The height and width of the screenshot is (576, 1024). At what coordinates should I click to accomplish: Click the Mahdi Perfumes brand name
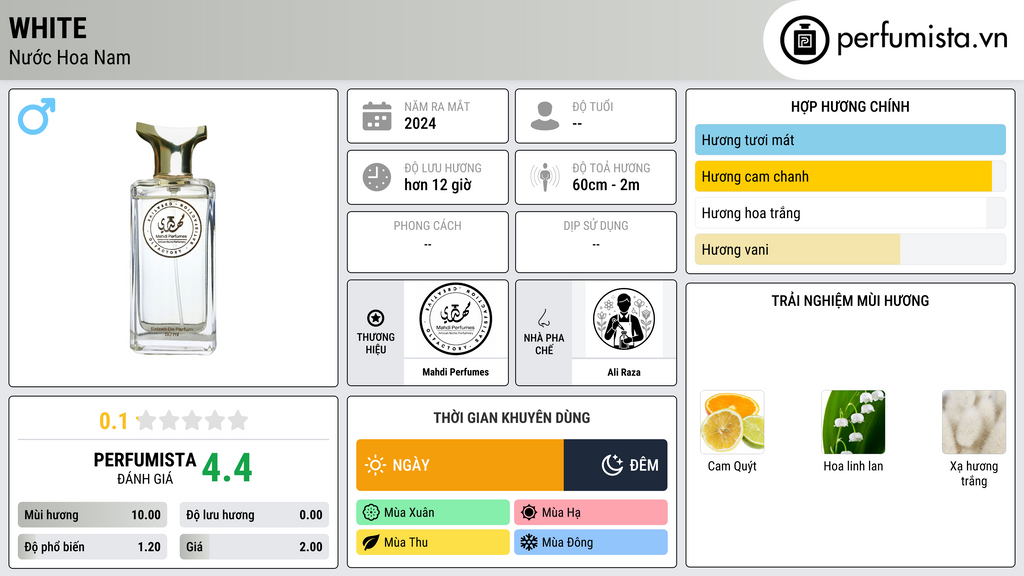(x=455, y=372)
